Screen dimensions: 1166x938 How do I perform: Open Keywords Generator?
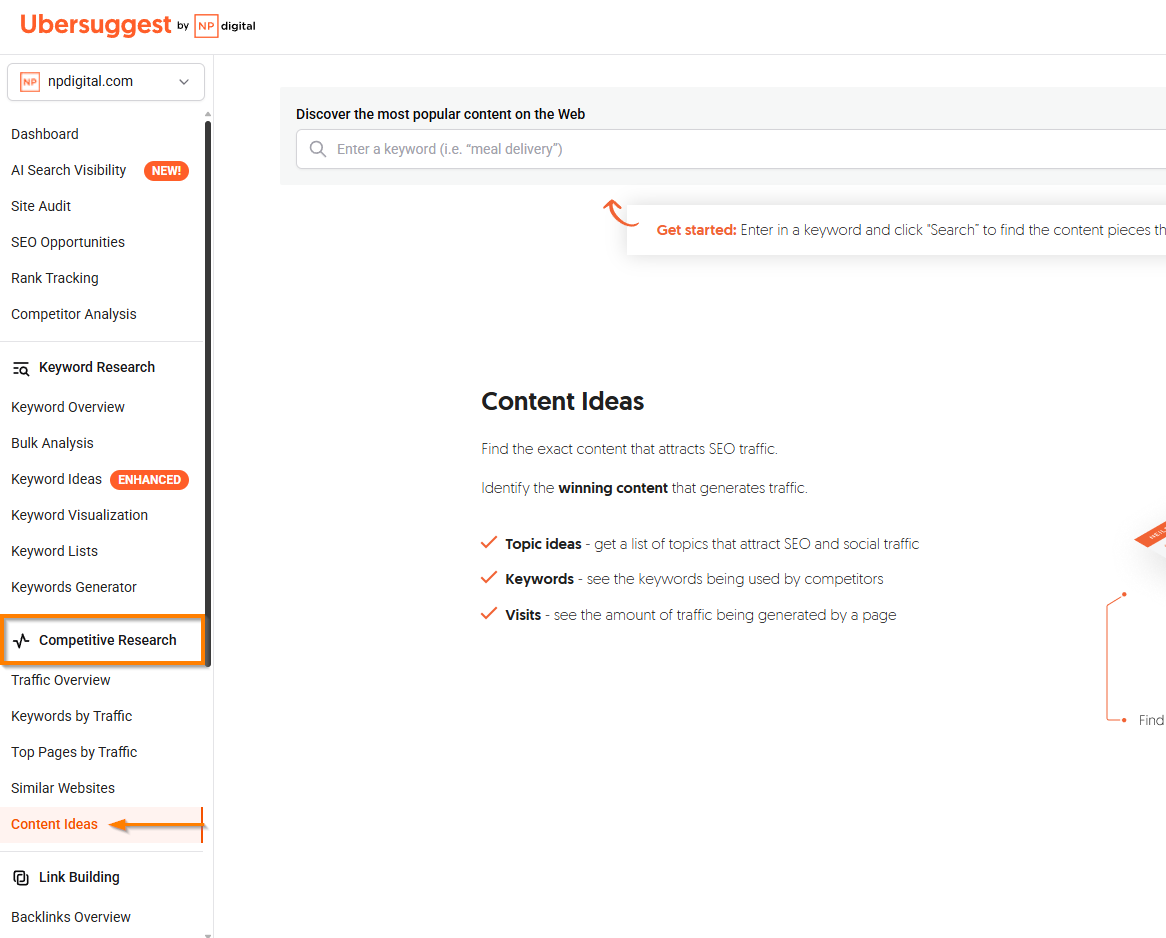pyautogui.click(x=74, y=587)
